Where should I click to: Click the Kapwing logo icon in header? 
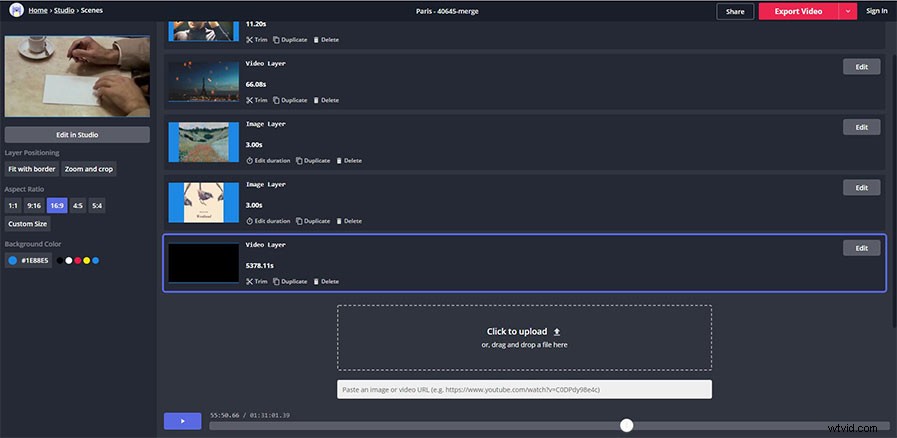[16, 10]
